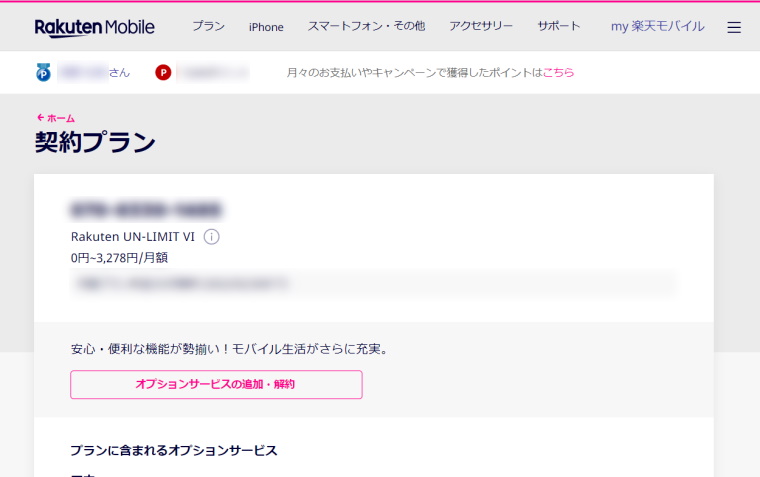Open the サポート navigation item
Screen dimensions: 760x477
[x=558, y=27]
